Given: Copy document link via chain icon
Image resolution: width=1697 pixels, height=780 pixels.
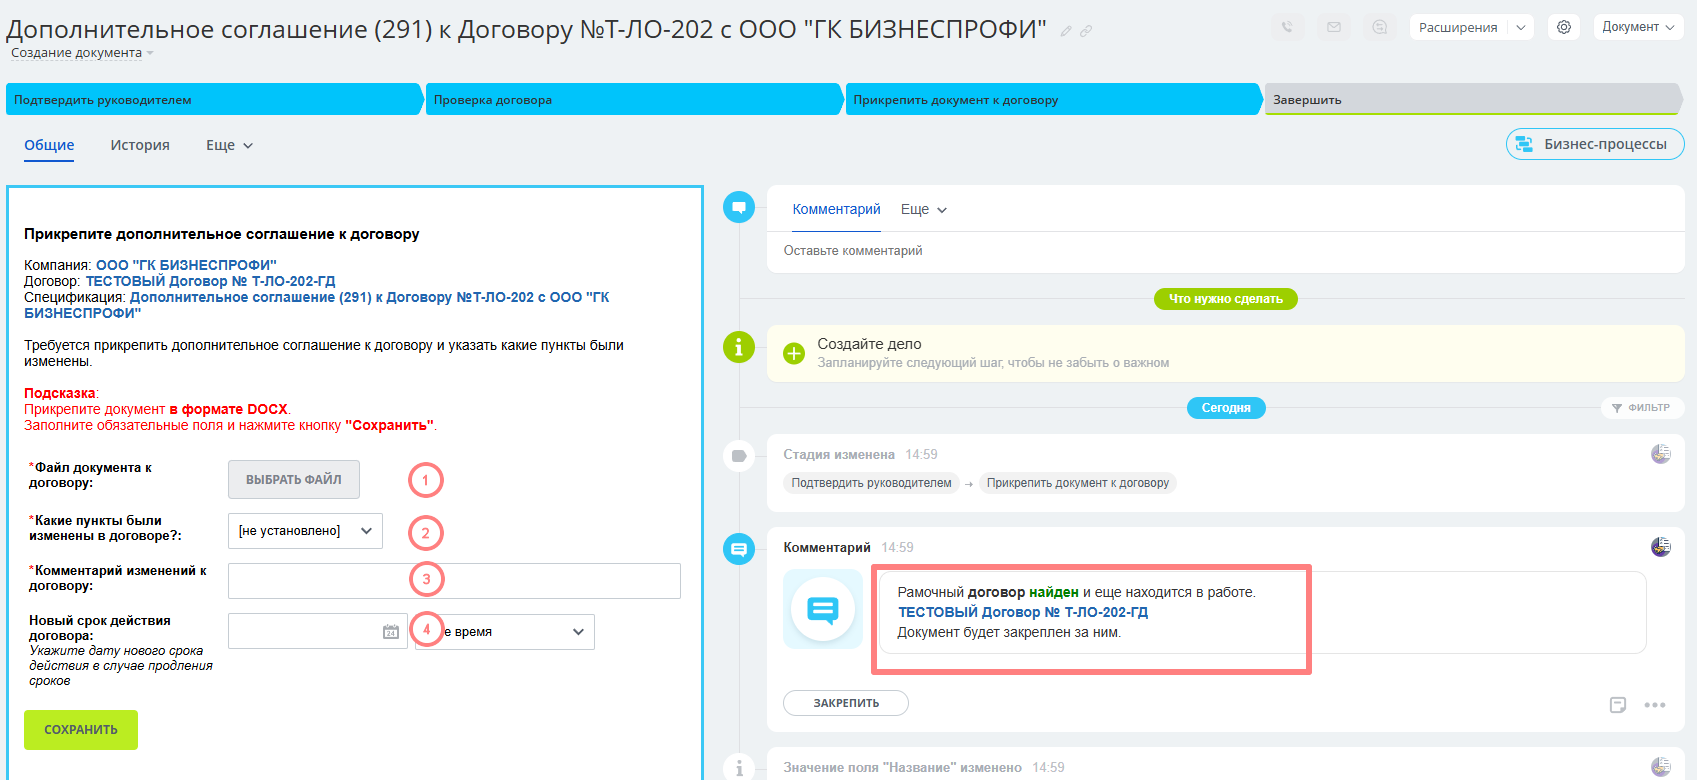Looking at the screenshot, I should click(1086, 31).
